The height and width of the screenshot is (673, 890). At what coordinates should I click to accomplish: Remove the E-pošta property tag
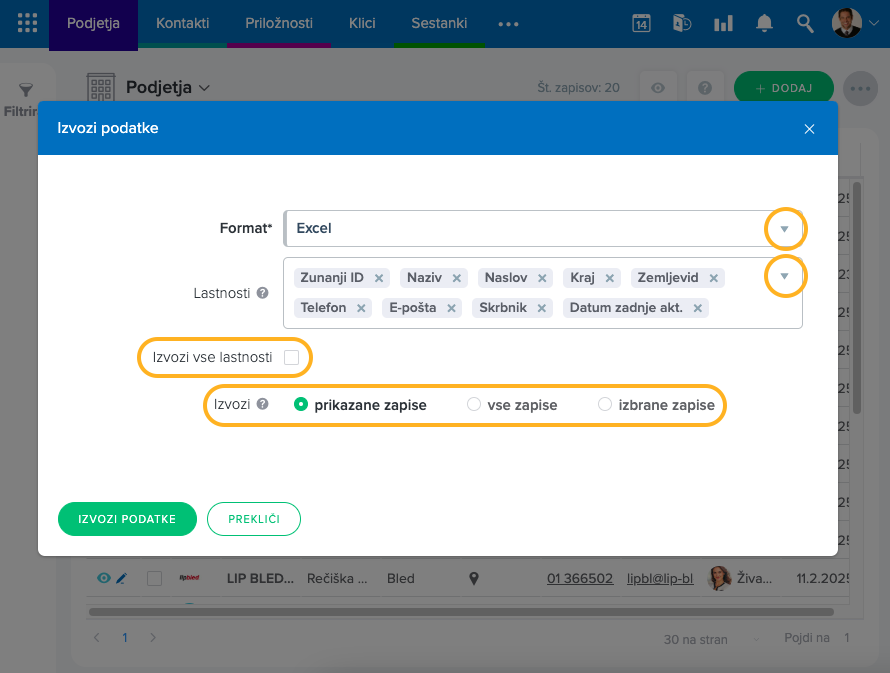coord(452,308)
